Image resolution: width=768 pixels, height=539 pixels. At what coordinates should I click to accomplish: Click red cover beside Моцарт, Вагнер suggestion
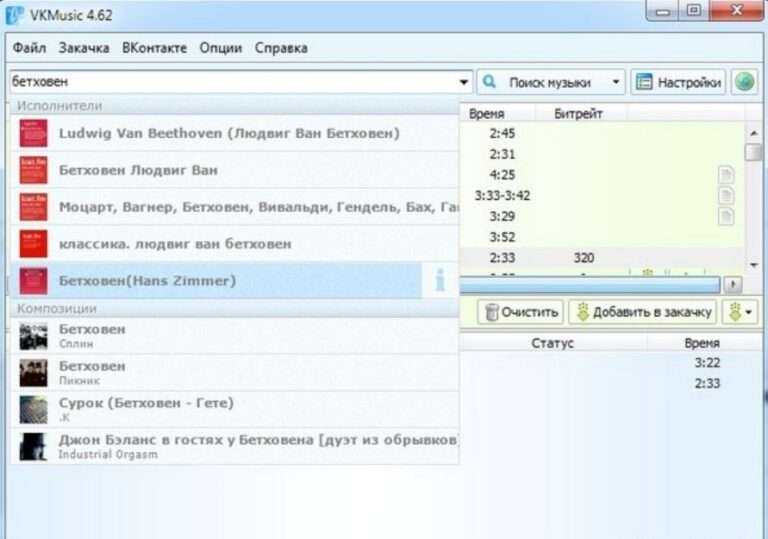(33, 207)
